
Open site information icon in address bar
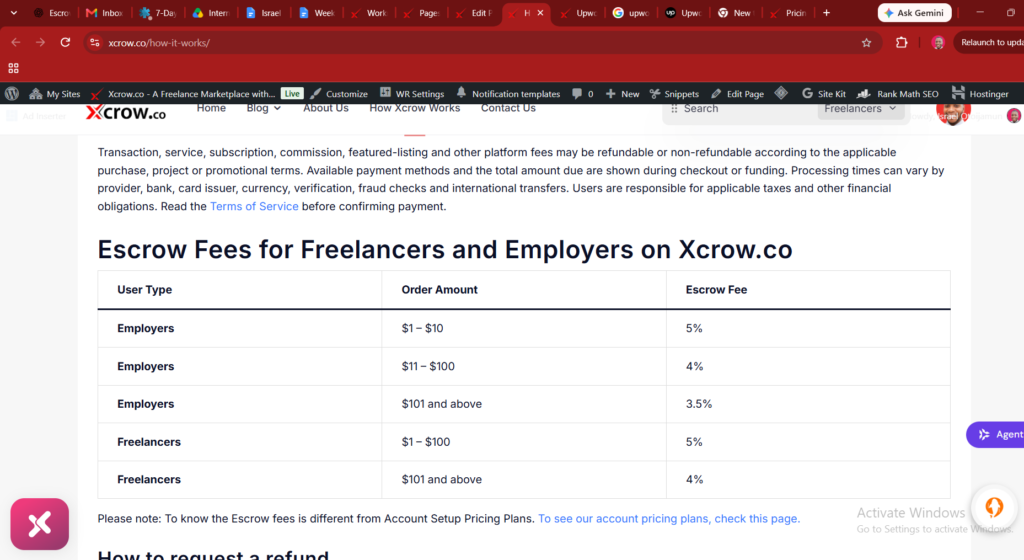tap(95, 42)
